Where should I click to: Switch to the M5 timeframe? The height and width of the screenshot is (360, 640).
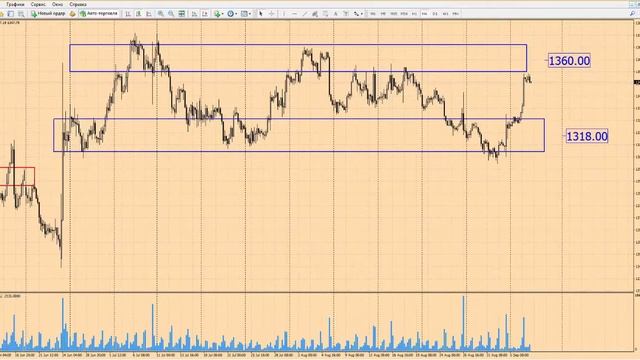tap(383, 14)
